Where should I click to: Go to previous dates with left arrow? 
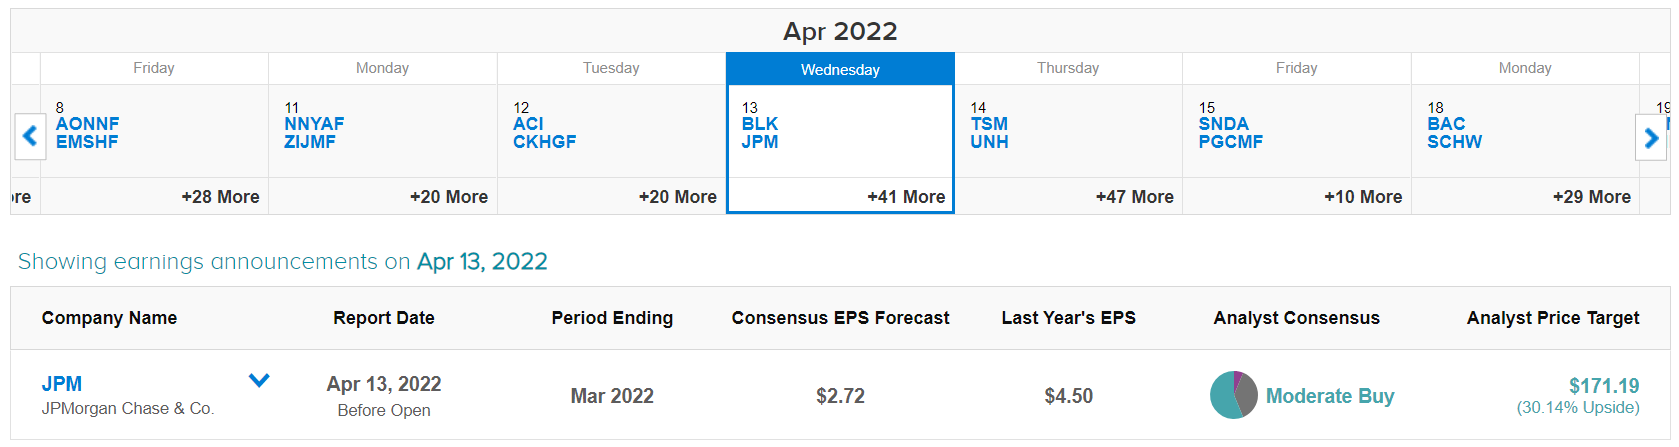click(x=30, y=136)
